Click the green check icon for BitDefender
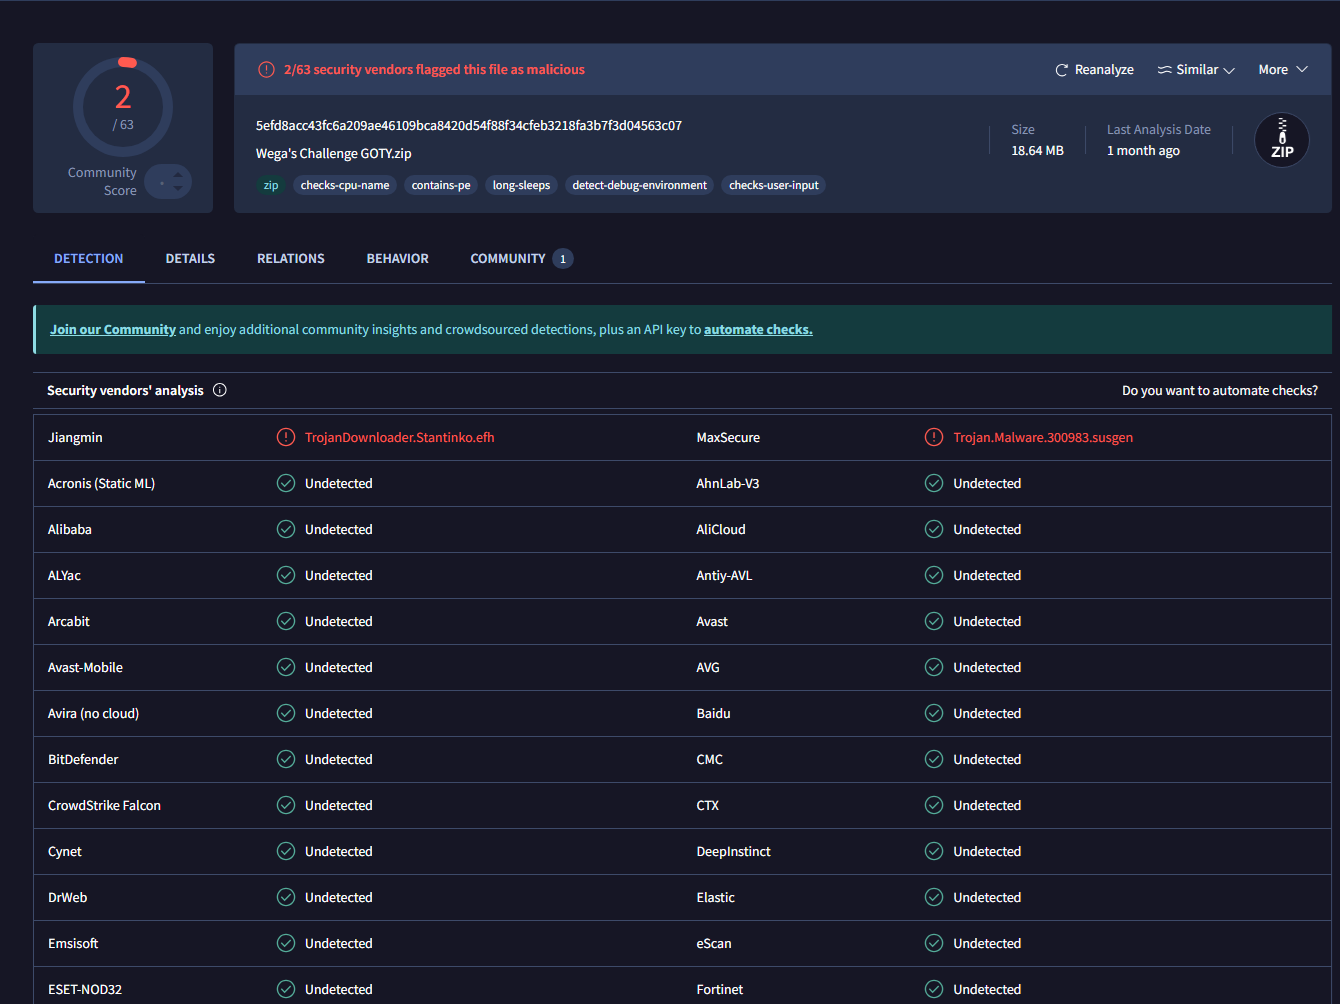The image size is (1340, 1004). 286,759
